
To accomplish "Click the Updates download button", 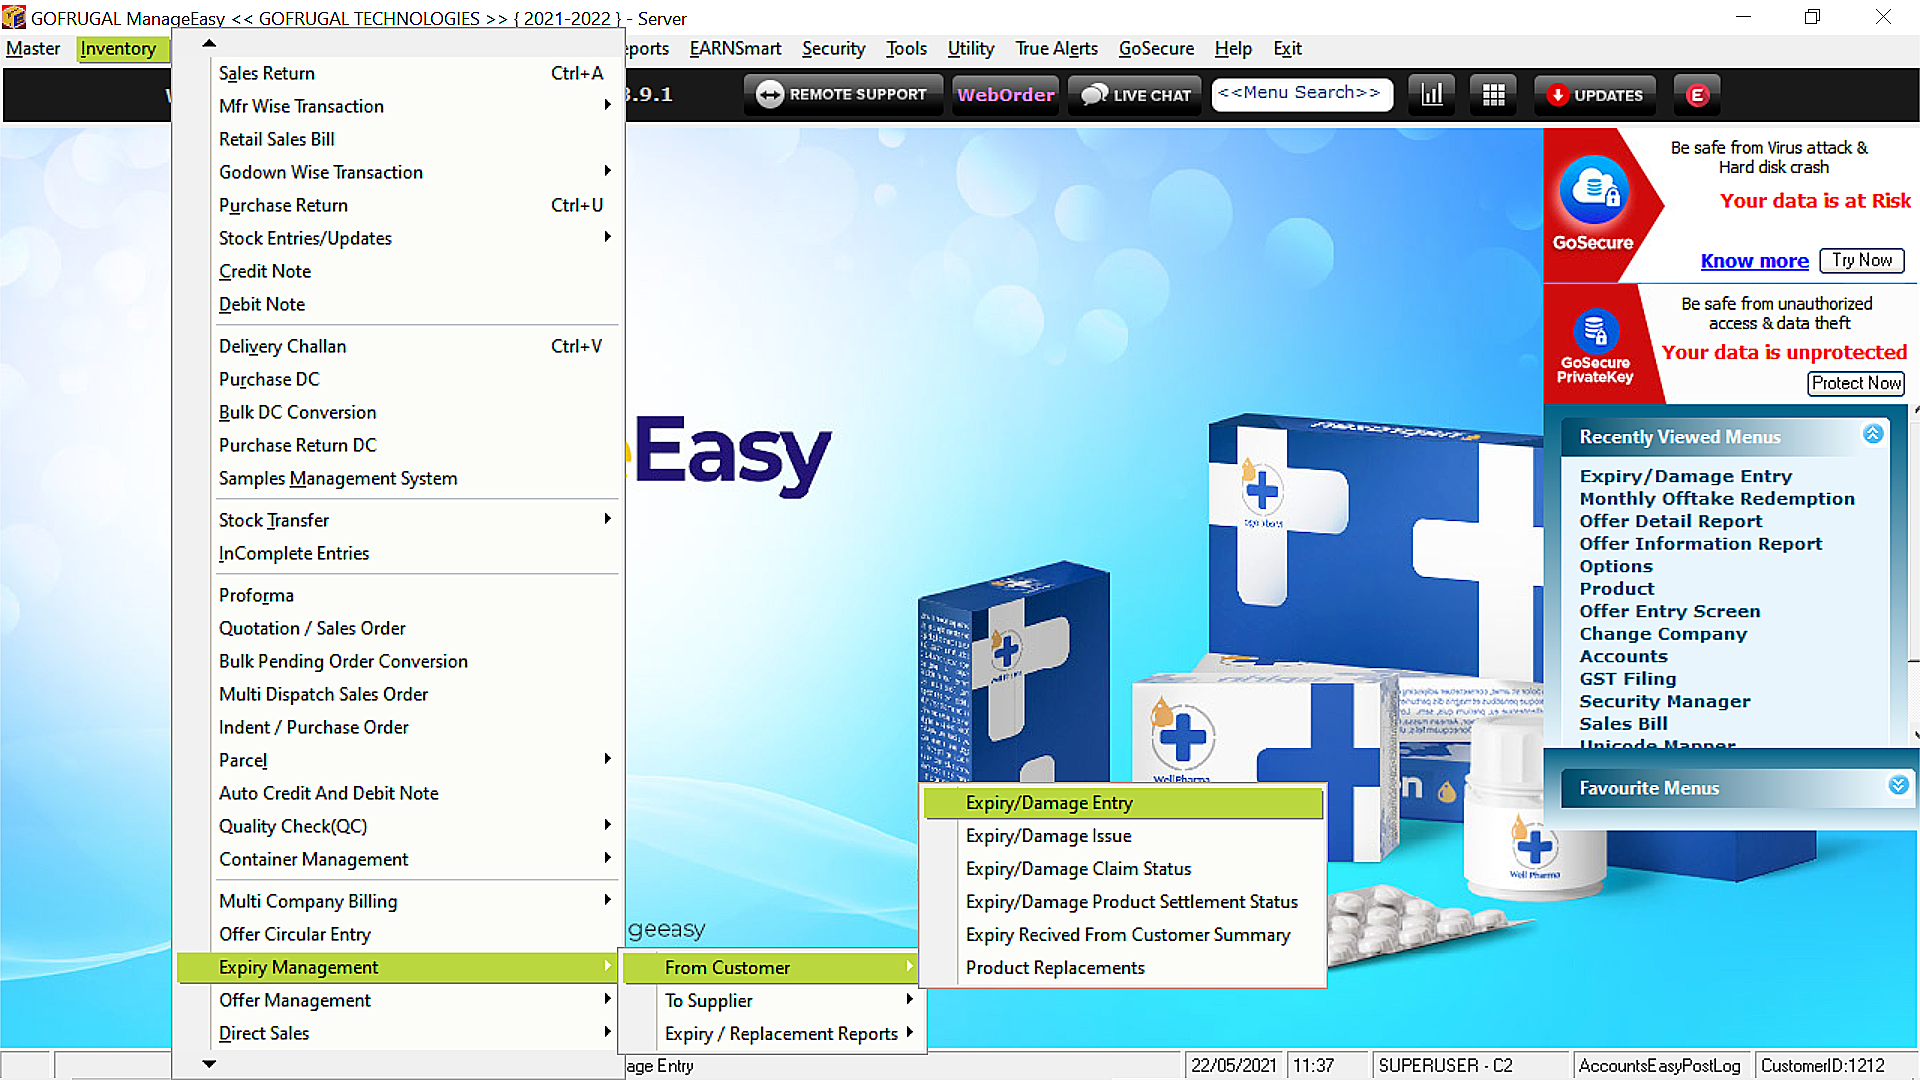I will click(1595, 95).
